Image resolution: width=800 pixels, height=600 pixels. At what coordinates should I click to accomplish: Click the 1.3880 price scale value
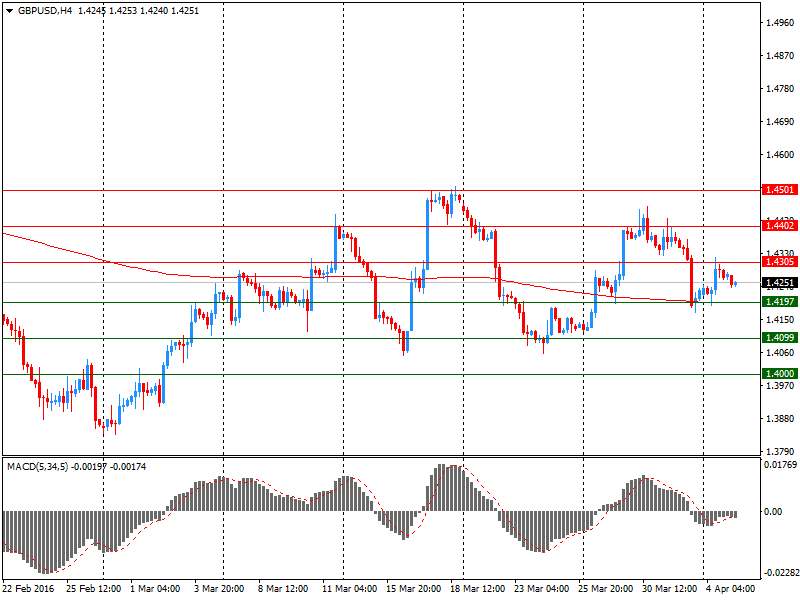pyautogui.click(x=780, y=418)
